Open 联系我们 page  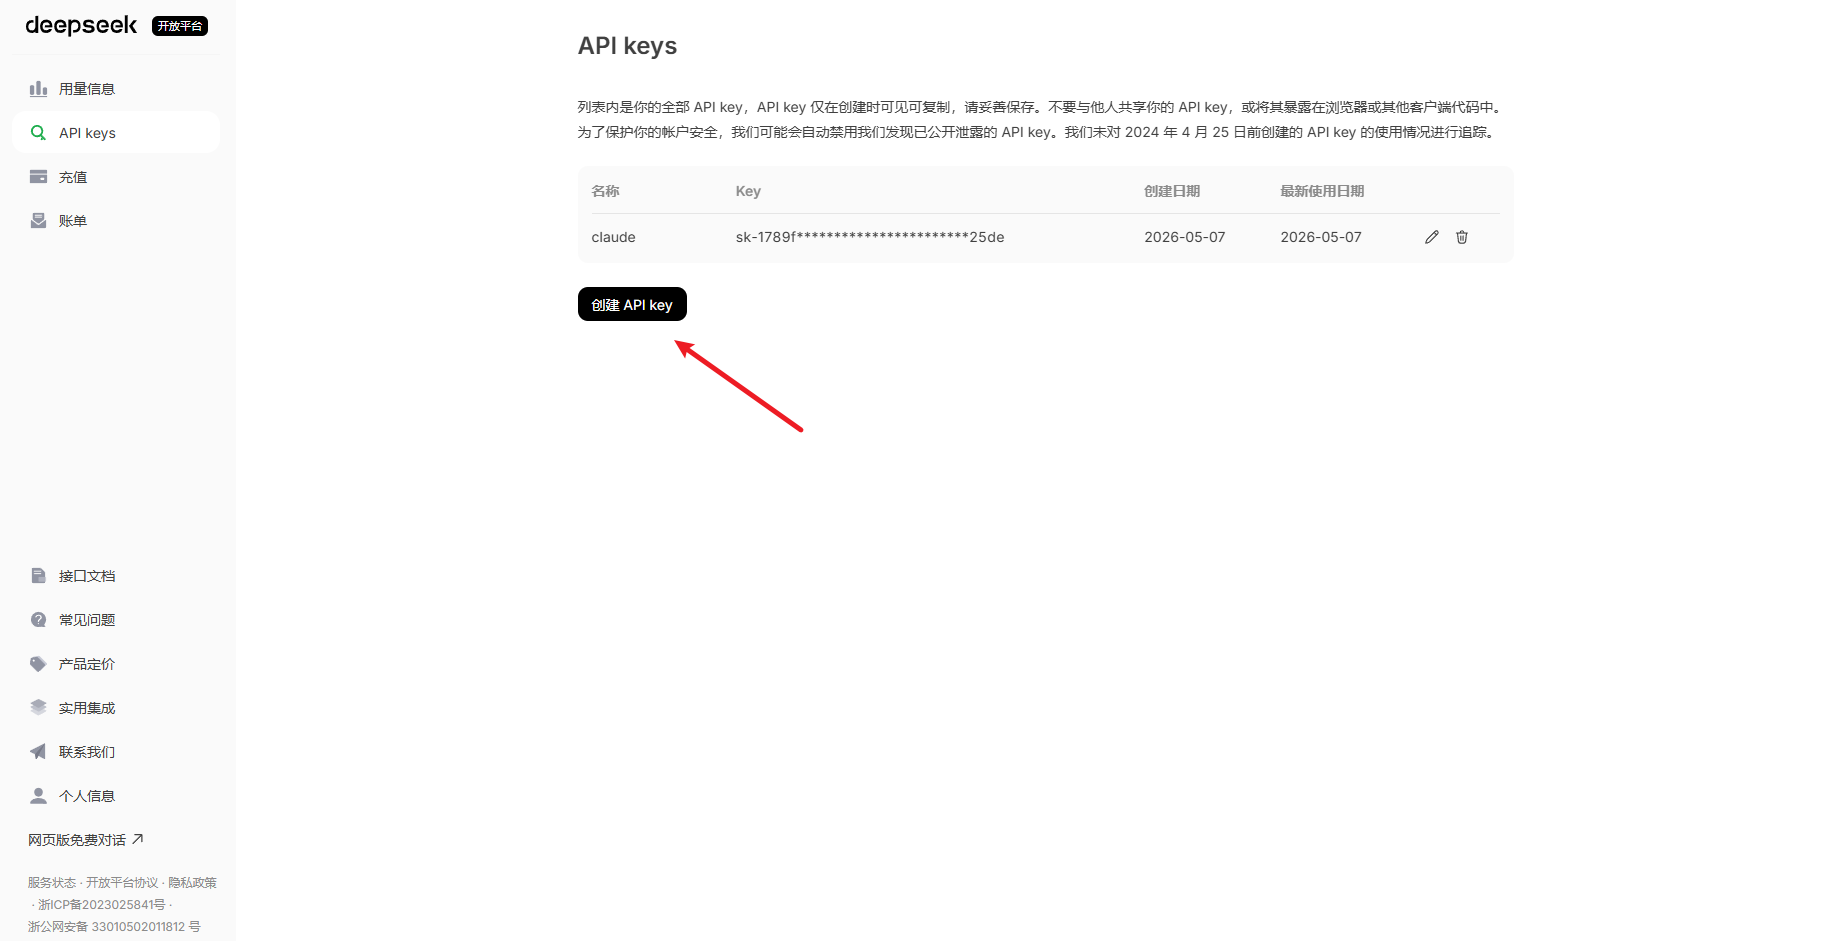point(116,752)
